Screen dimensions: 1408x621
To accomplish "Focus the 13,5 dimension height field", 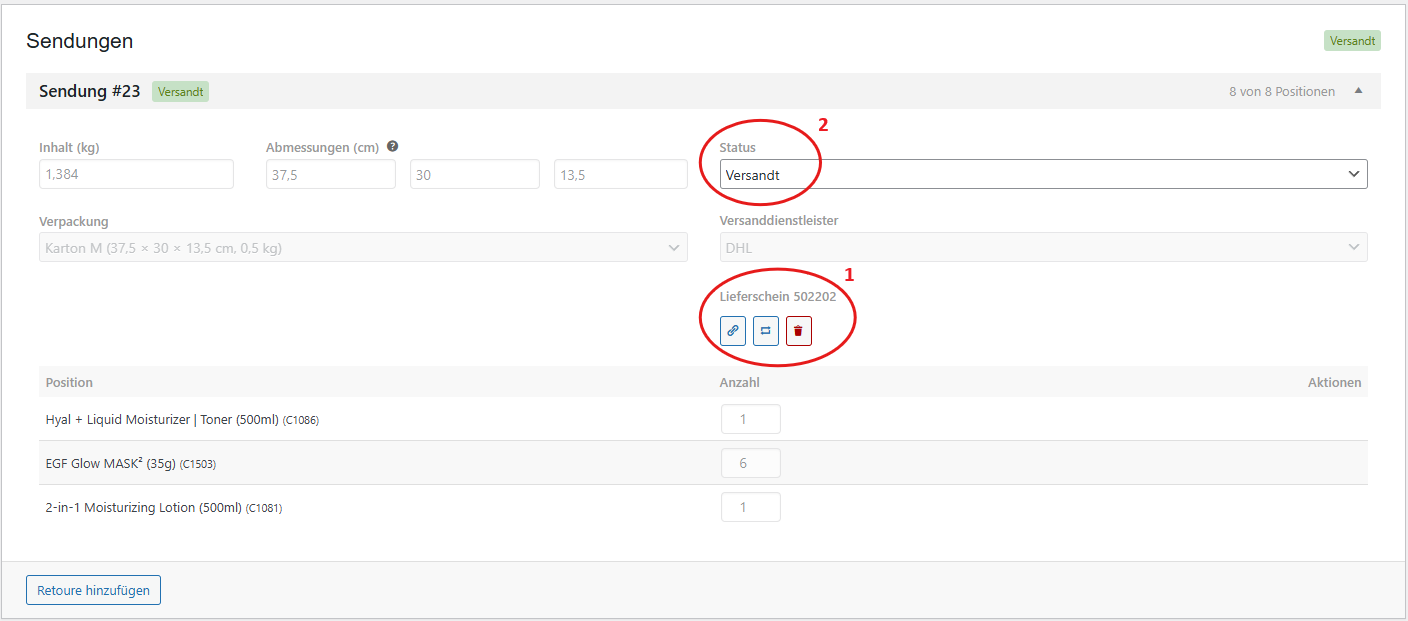I will pyautogui.click(x=620, y=174).
